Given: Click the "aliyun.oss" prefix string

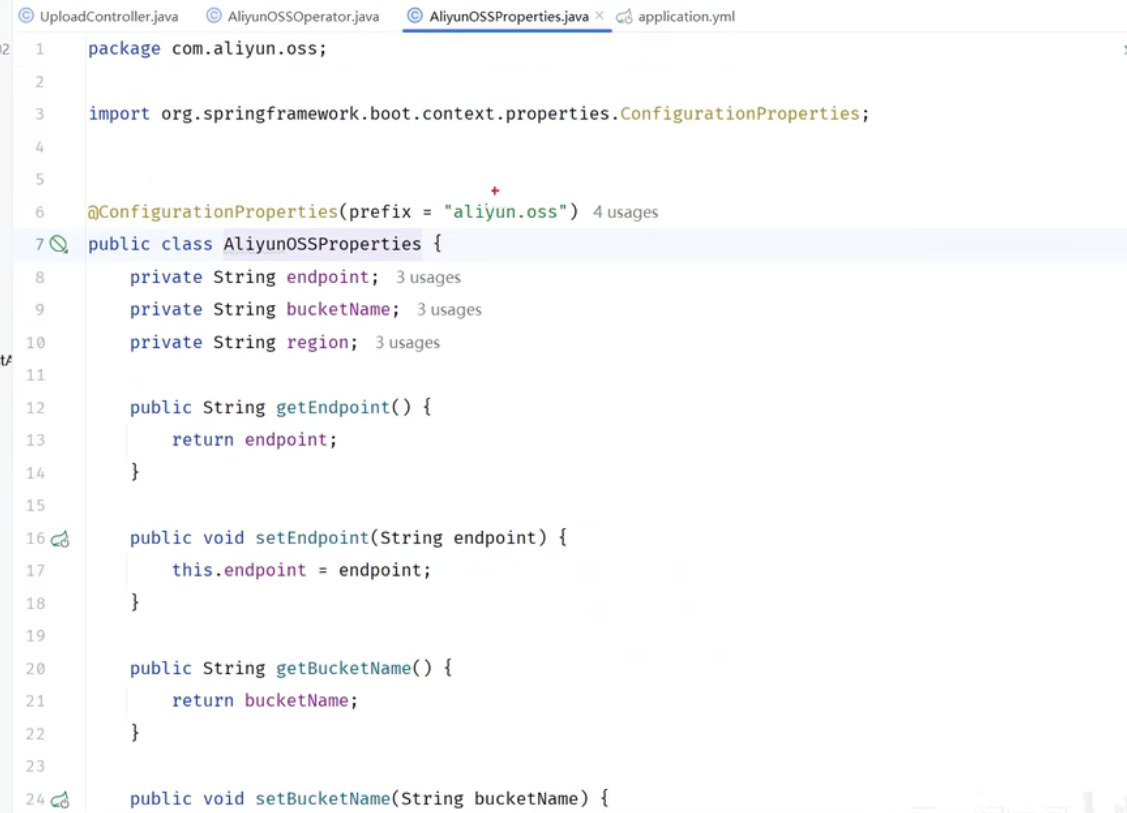Looking at the screenshot, I should click(x=505, y=212).
